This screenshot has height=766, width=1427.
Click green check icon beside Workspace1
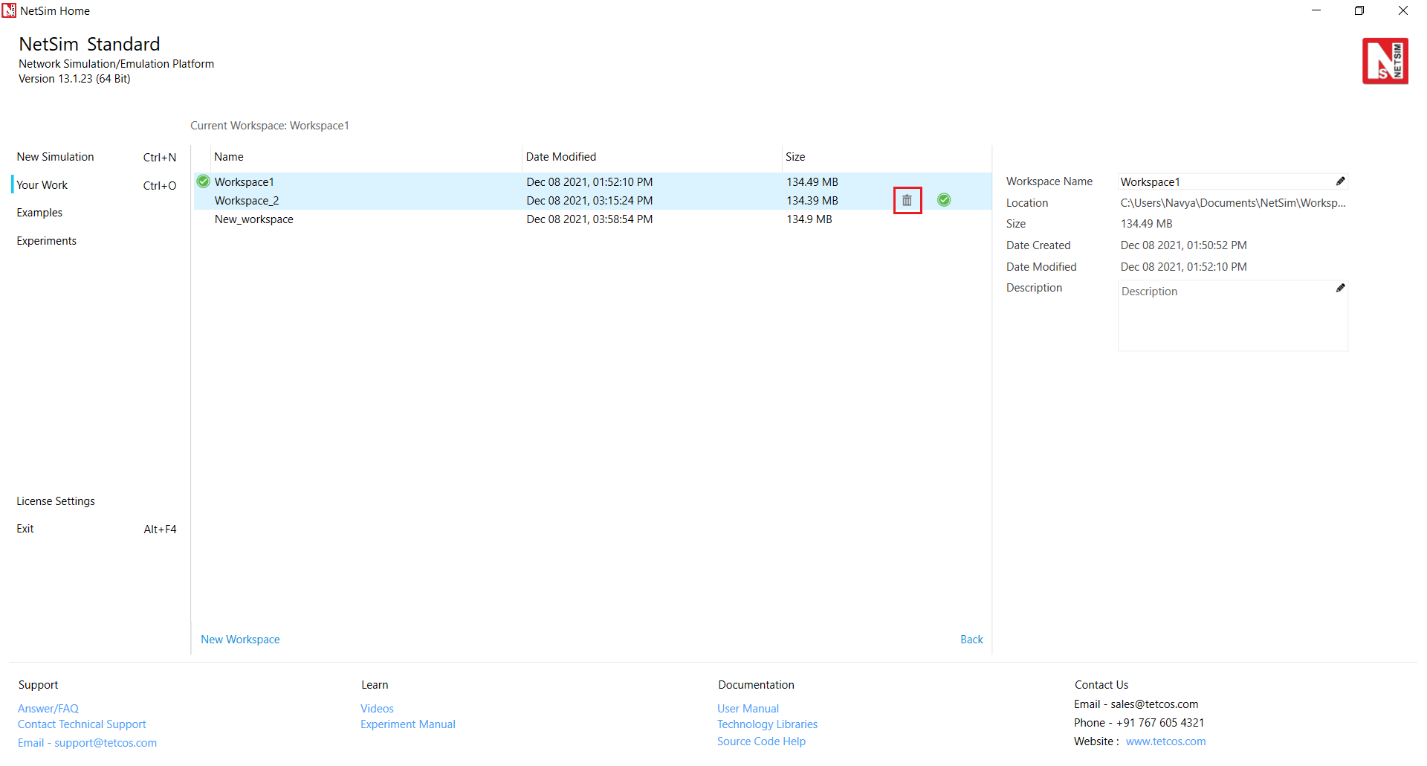(203, 182)
